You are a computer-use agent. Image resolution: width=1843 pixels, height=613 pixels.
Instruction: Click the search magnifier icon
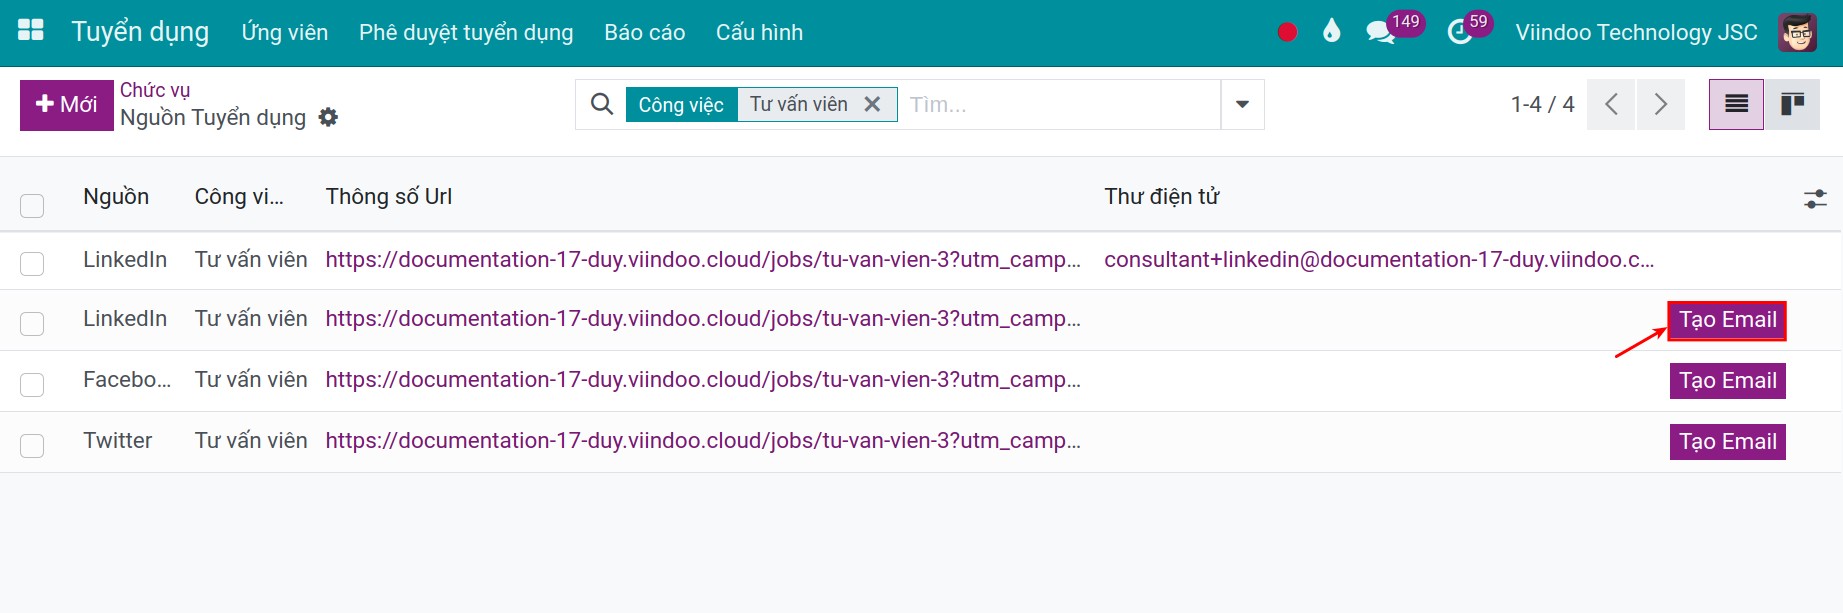tap(601, 104)
